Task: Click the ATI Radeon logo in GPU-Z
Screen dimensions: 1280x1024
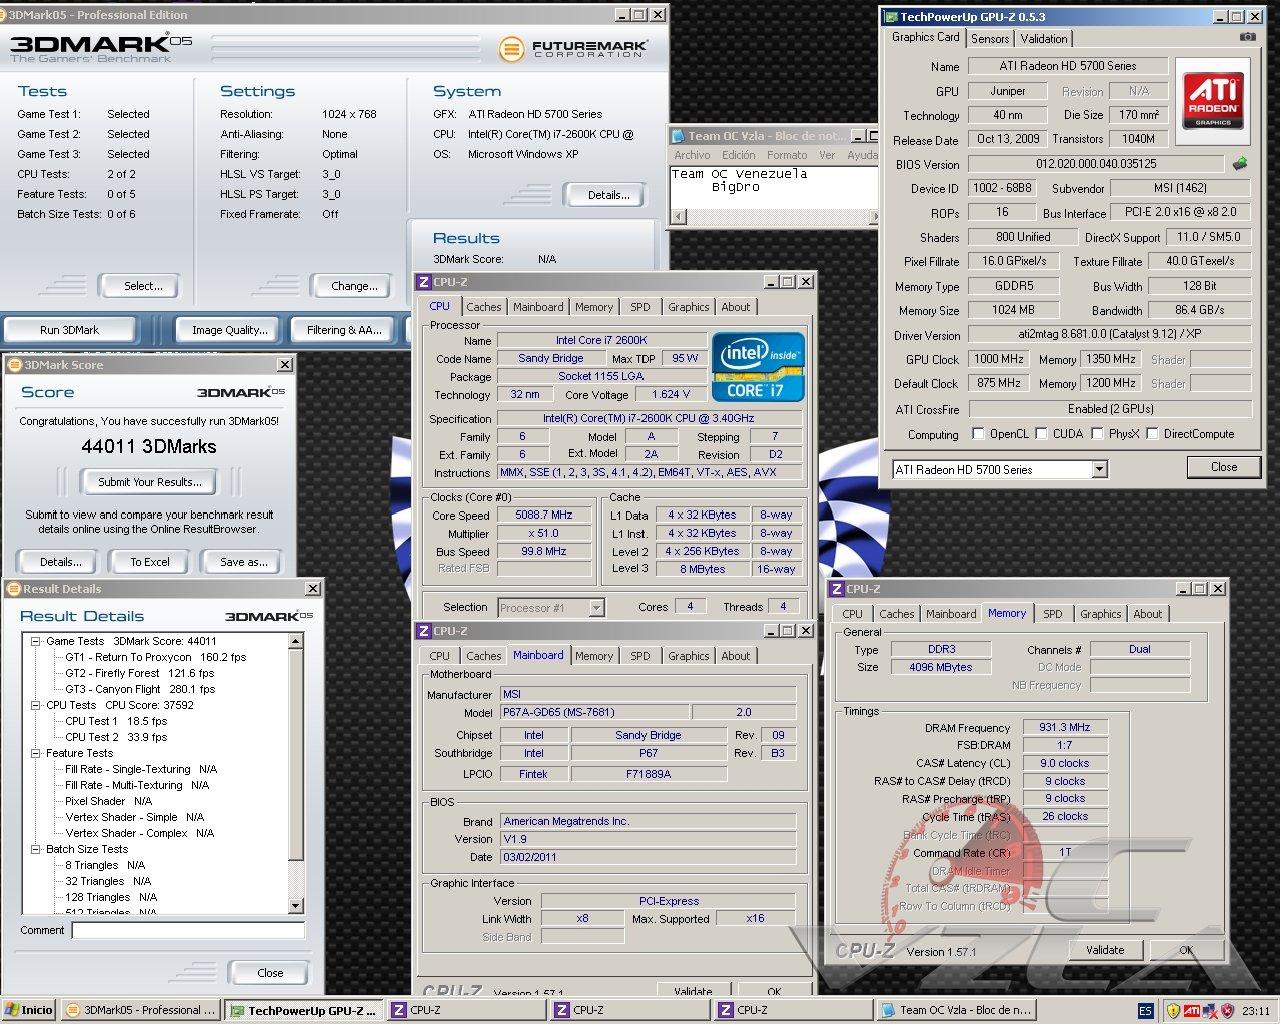Action: click(1213, 99)
